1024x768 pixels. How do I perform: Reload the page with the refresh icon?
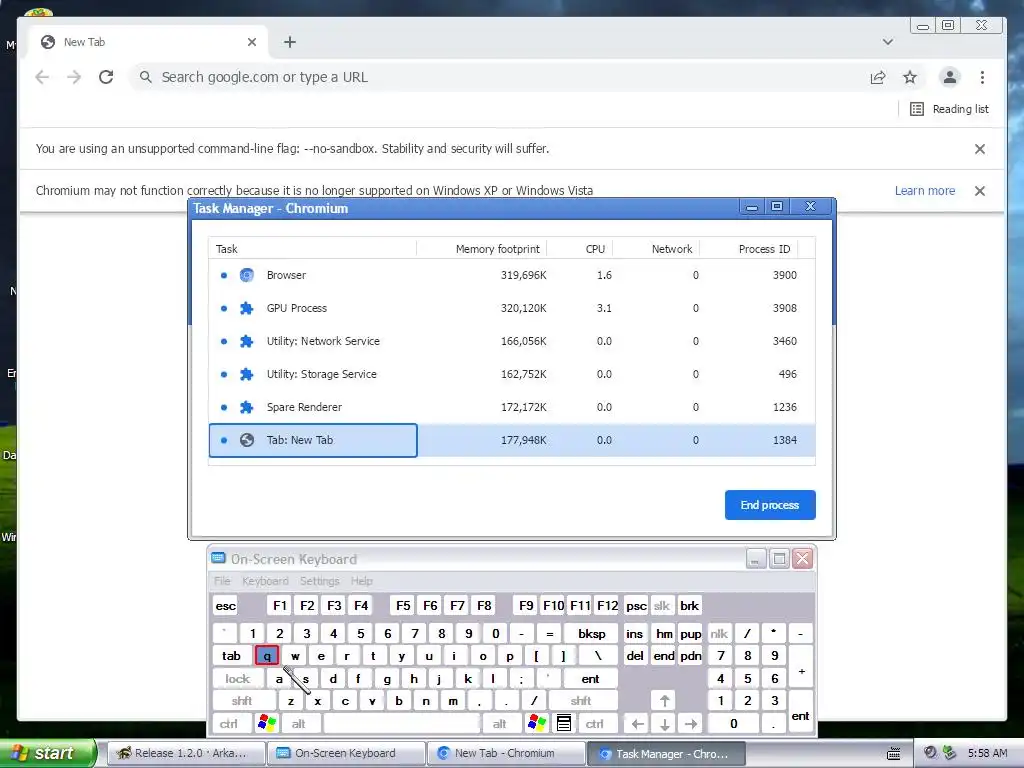pyautogui.click(x=106, y=77)
